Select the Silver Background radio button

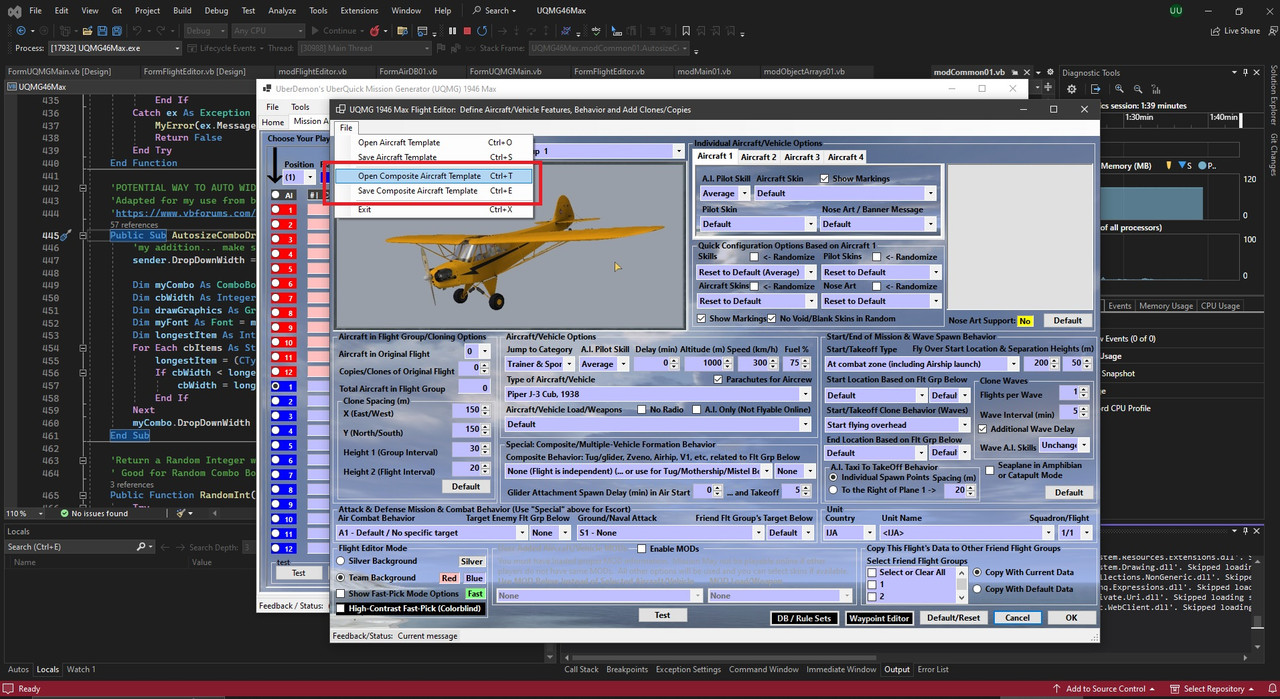click(x=341, y=562)
